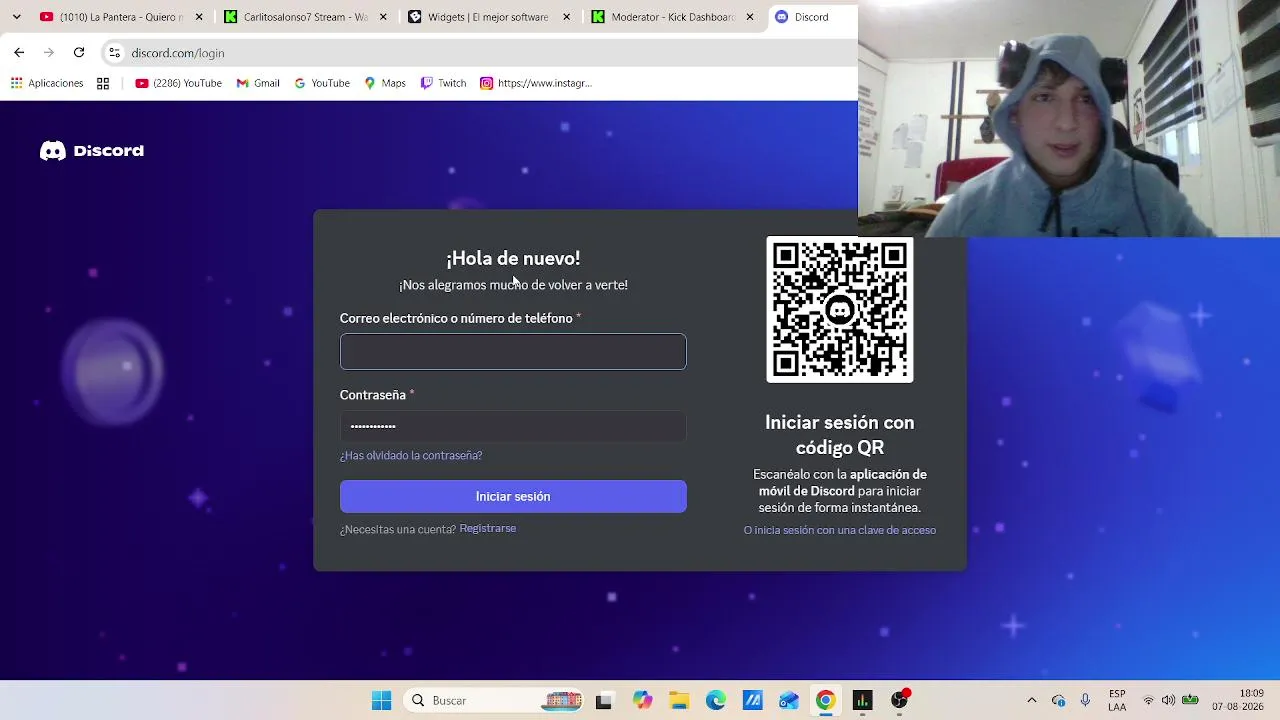The height and width of the screenshot is (720, 1280).
Task: Open the (2286) YouTube bookmark
Action: pos(178,83)
